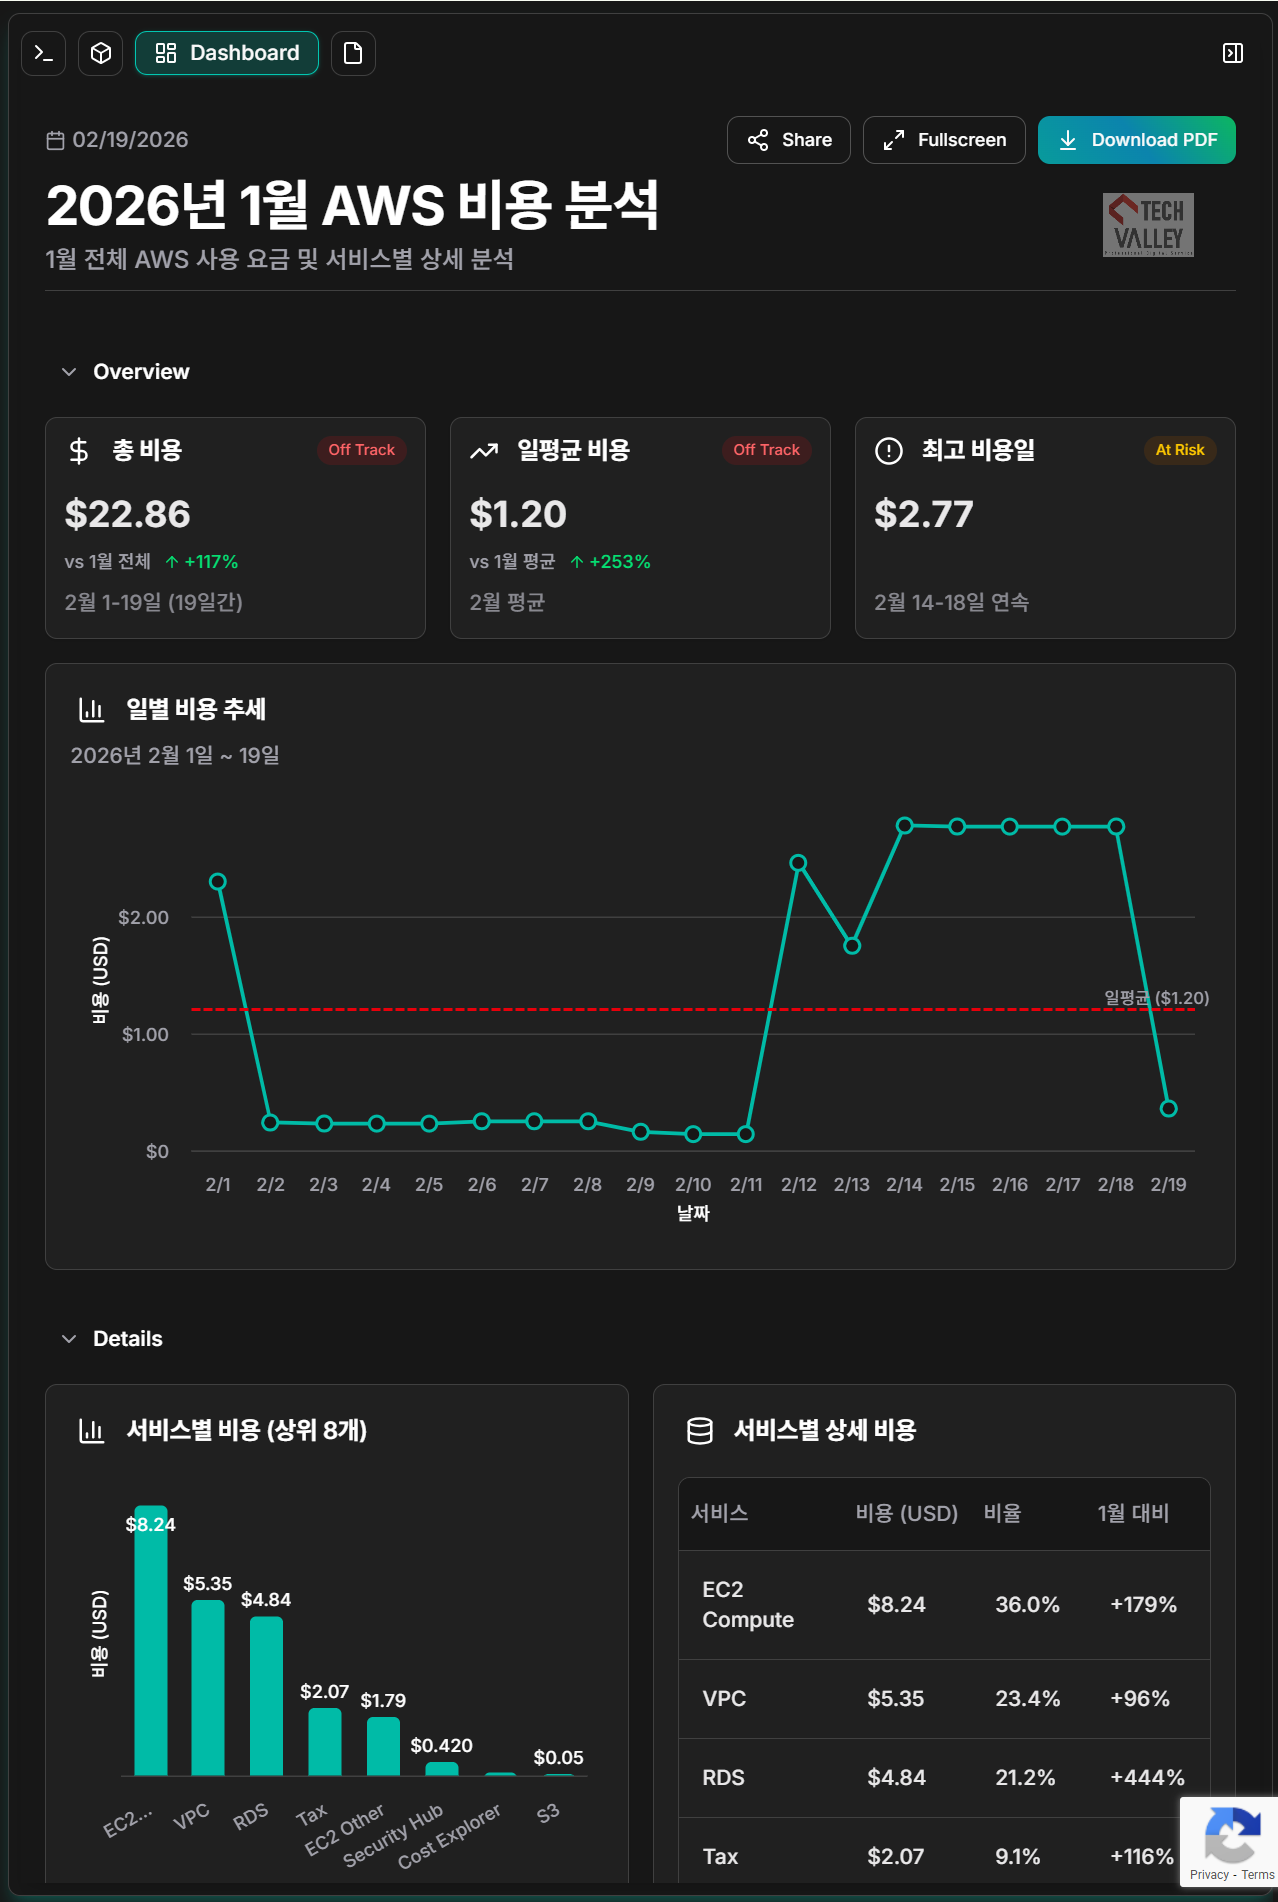1278x1902 pixels.
Task: Click the 2/11 data point on trend line
Action: (746, 1135)
